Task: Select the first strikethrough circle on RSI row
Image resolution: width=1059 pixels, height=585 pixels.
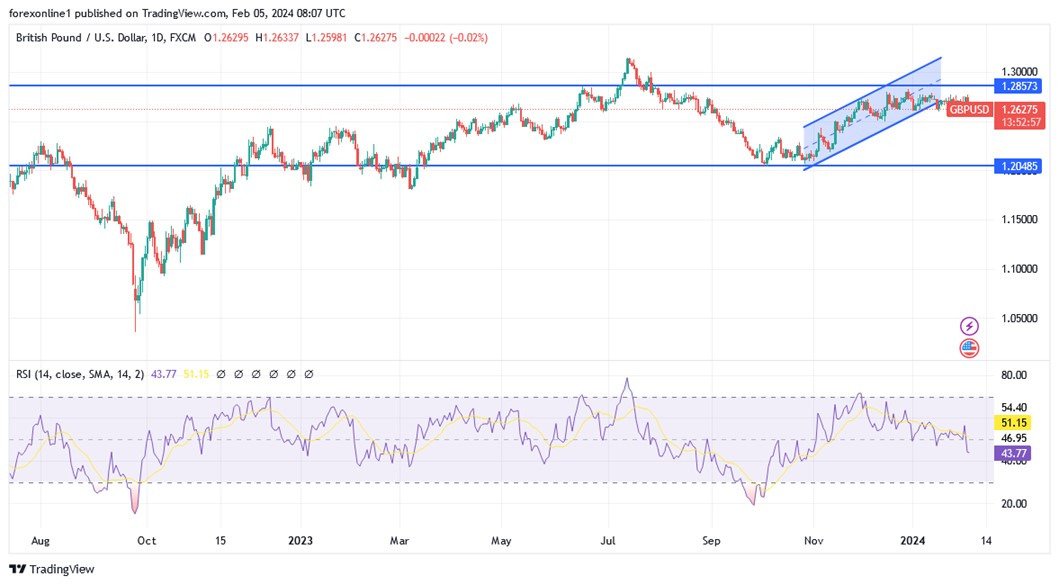Action: coord(222,373)
